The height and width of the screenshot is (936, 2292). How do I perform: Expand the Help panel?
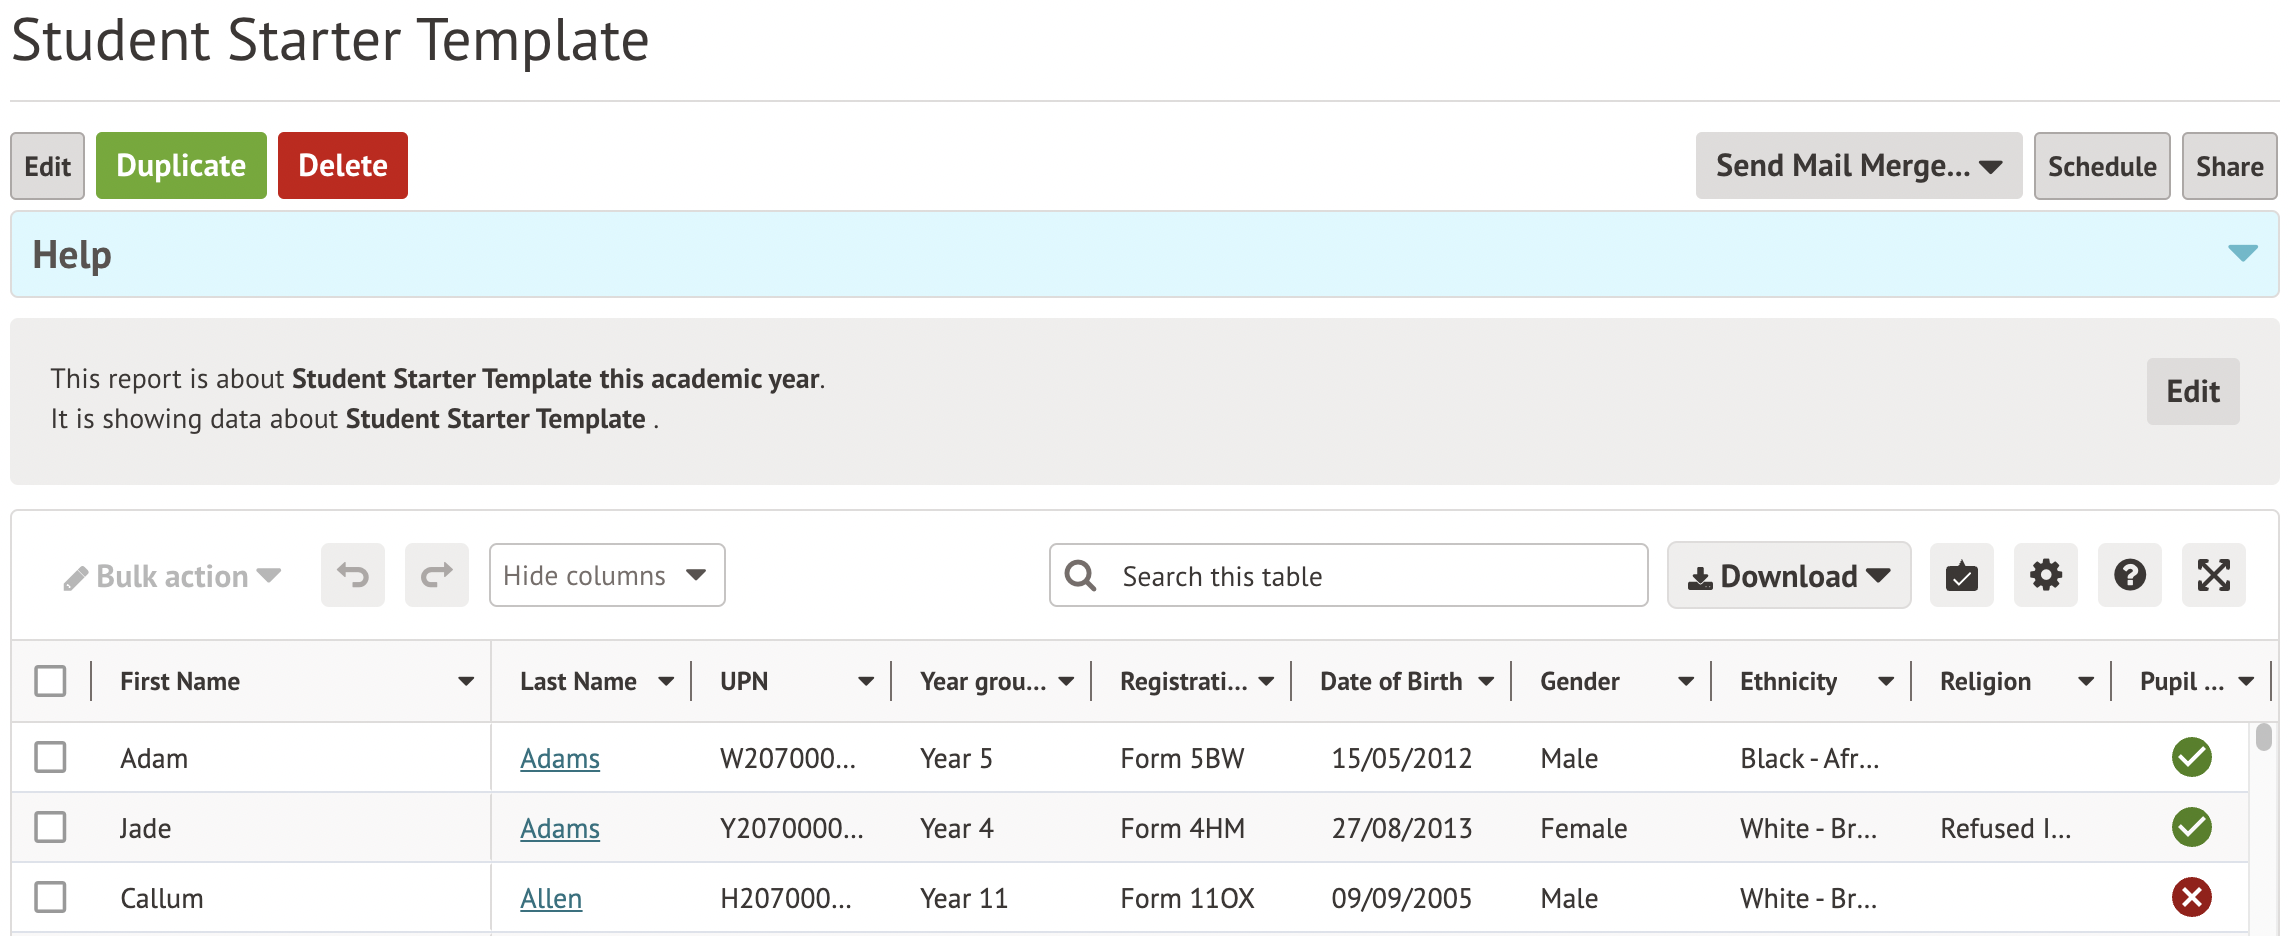point(2242,253)
